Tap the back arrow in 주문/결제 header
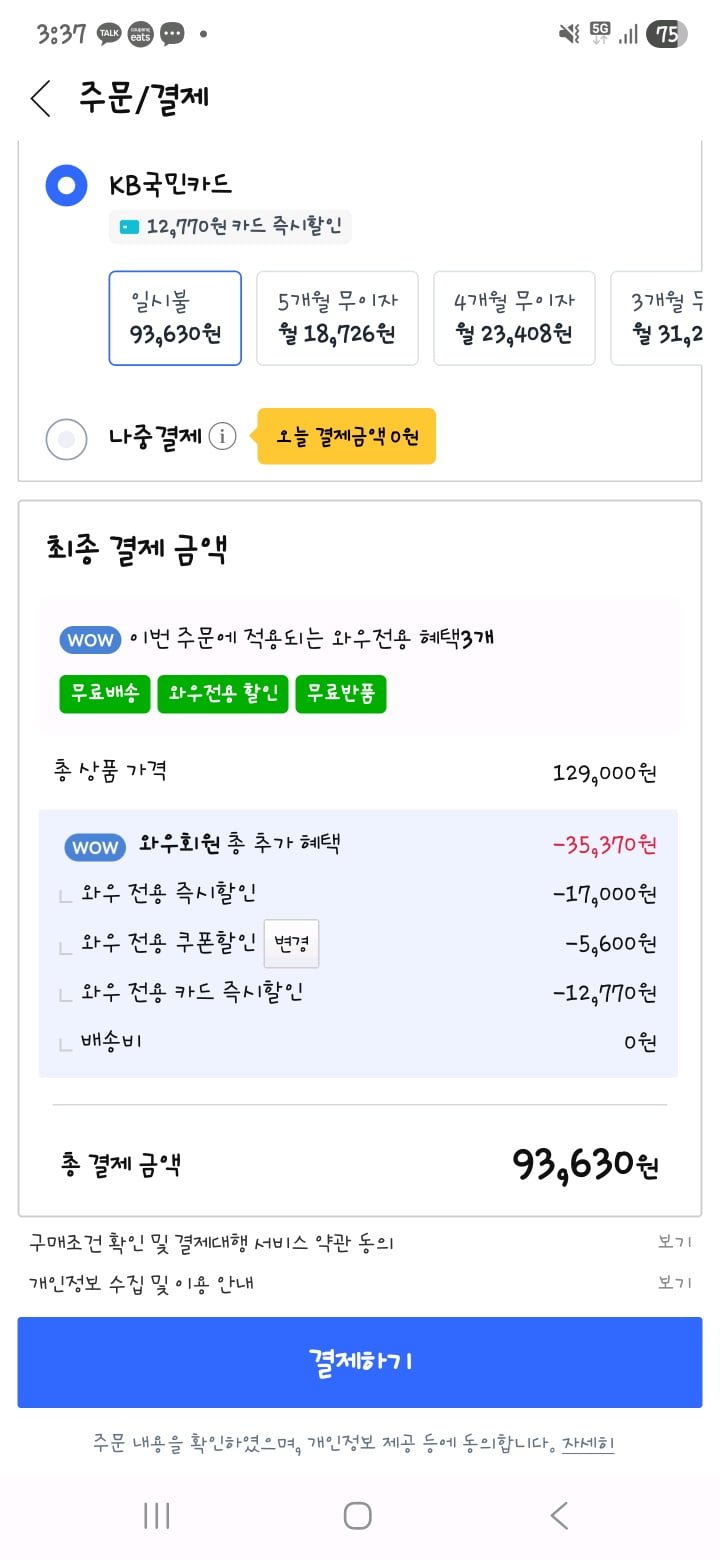Screen dimensions: 720x1560 click(x=41, y=98)
